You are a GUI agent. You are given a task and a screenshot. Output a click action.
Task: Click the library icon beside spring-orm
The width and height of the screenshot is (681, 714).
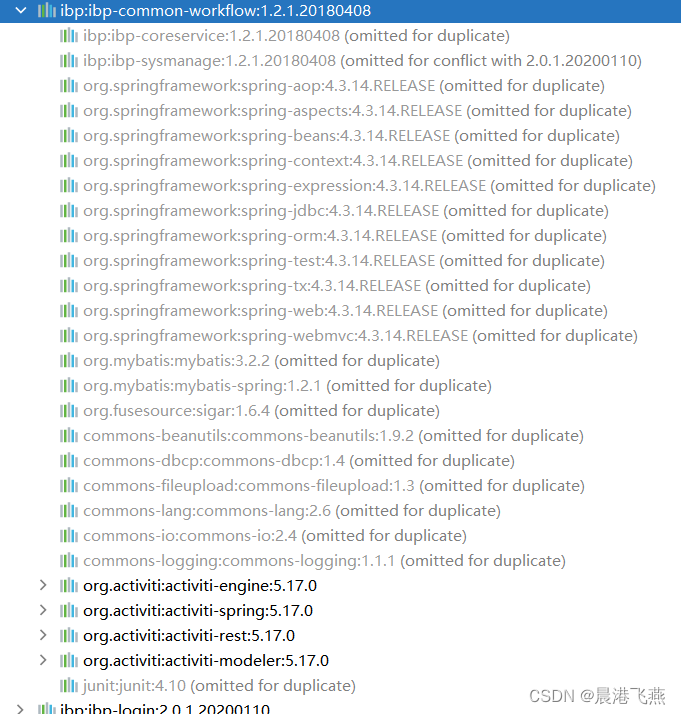coord(69,235)
